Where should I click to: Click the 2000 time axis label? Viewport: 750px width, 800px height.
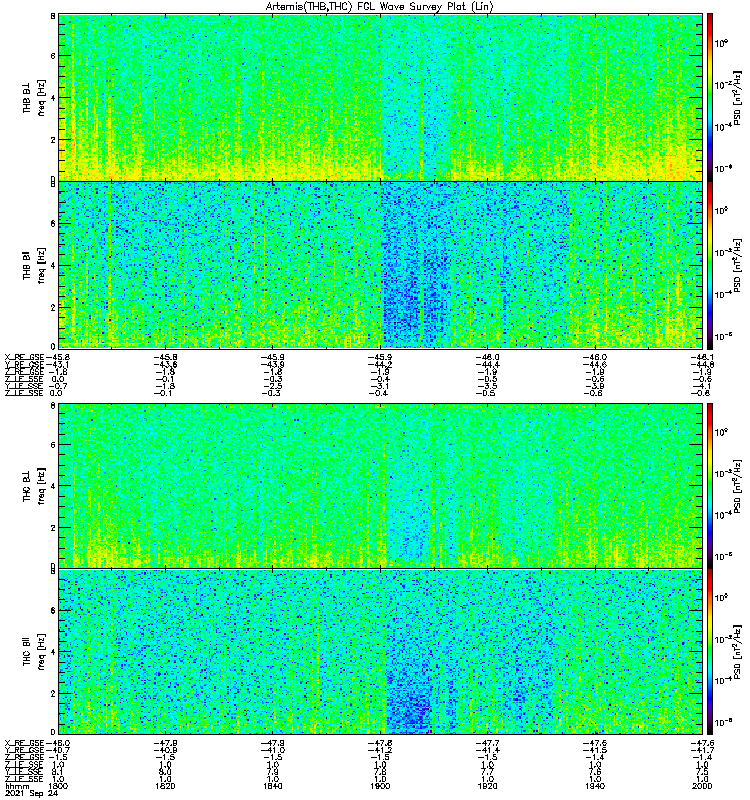703,786
